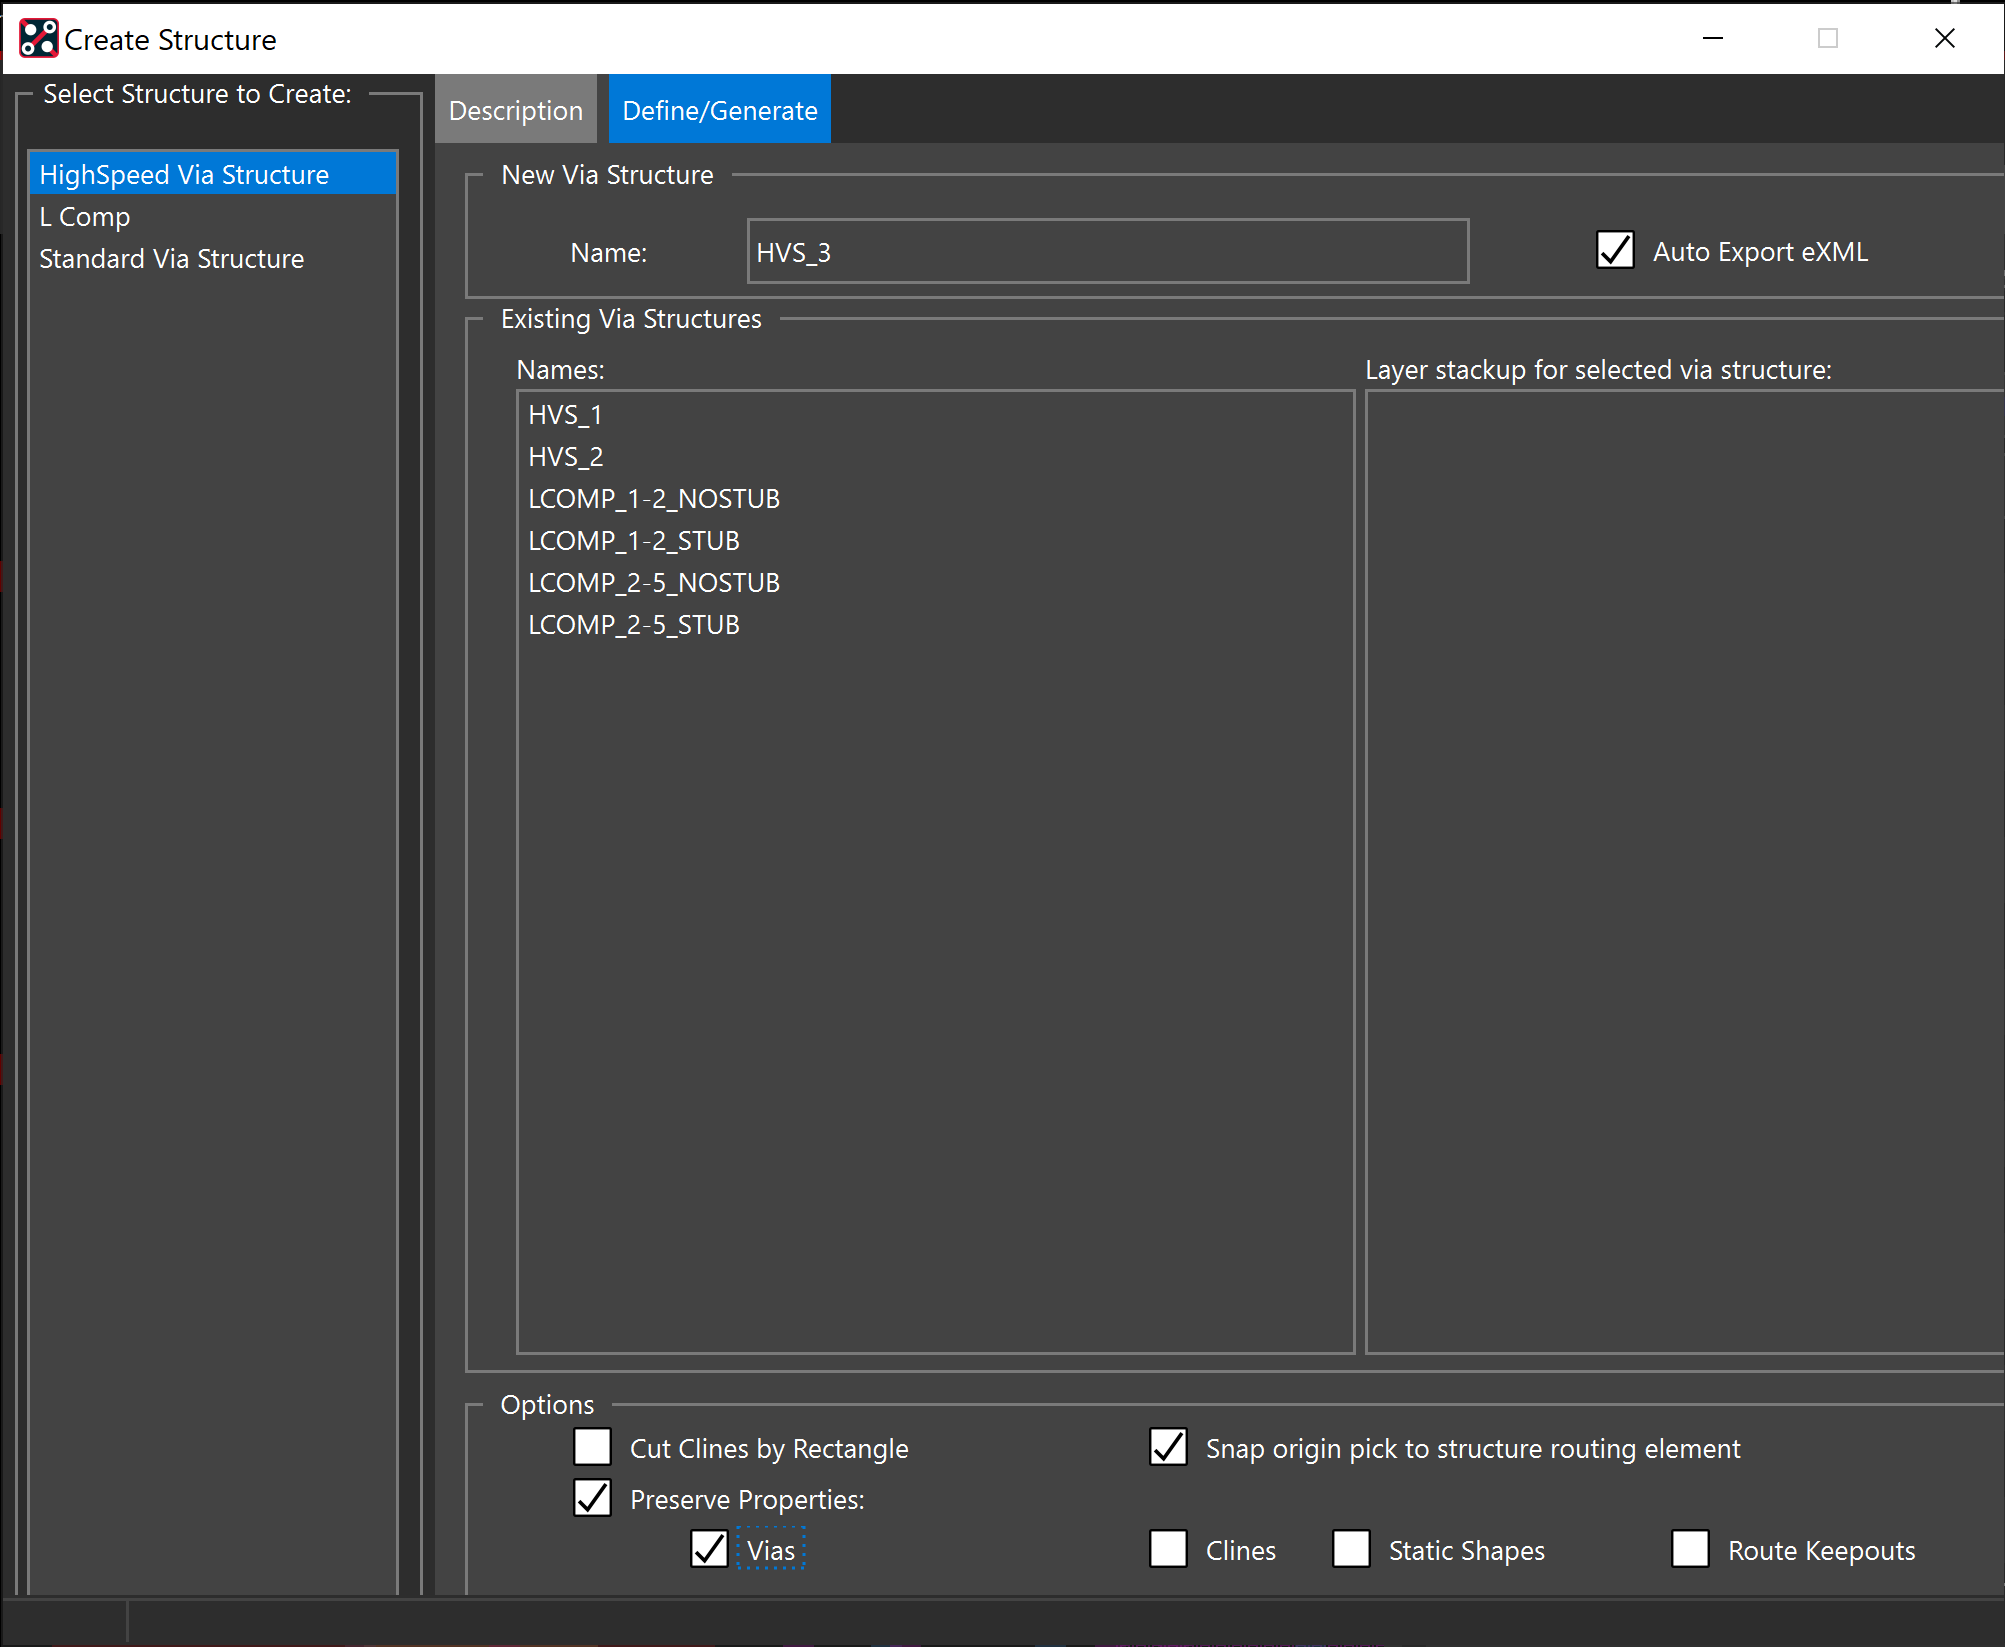Select HVS_1 in existing names list
The height and width of the screenshot is (1647, 2005).
pos(565,415)
